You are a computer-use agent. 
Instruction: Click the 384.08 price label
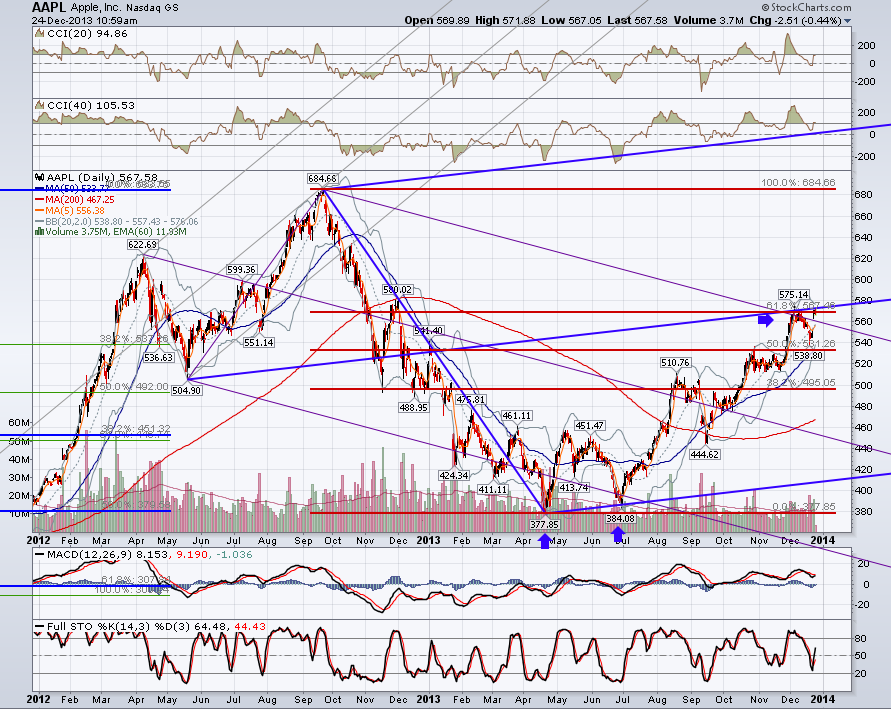click(x=620, y=518)
